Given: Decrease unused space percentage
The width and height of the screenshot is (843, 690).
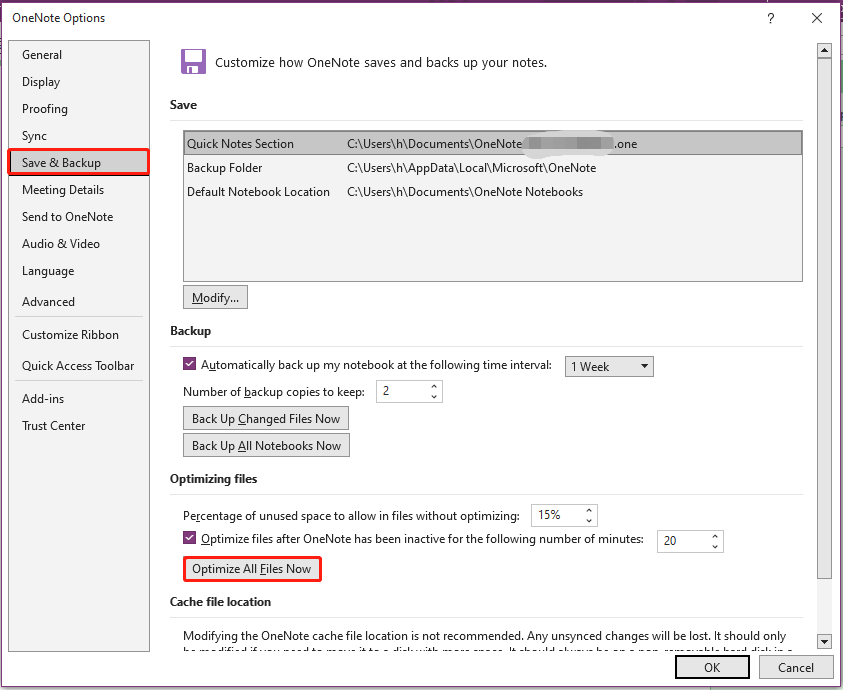Looking at the screenshot, I should pos(589,521).
